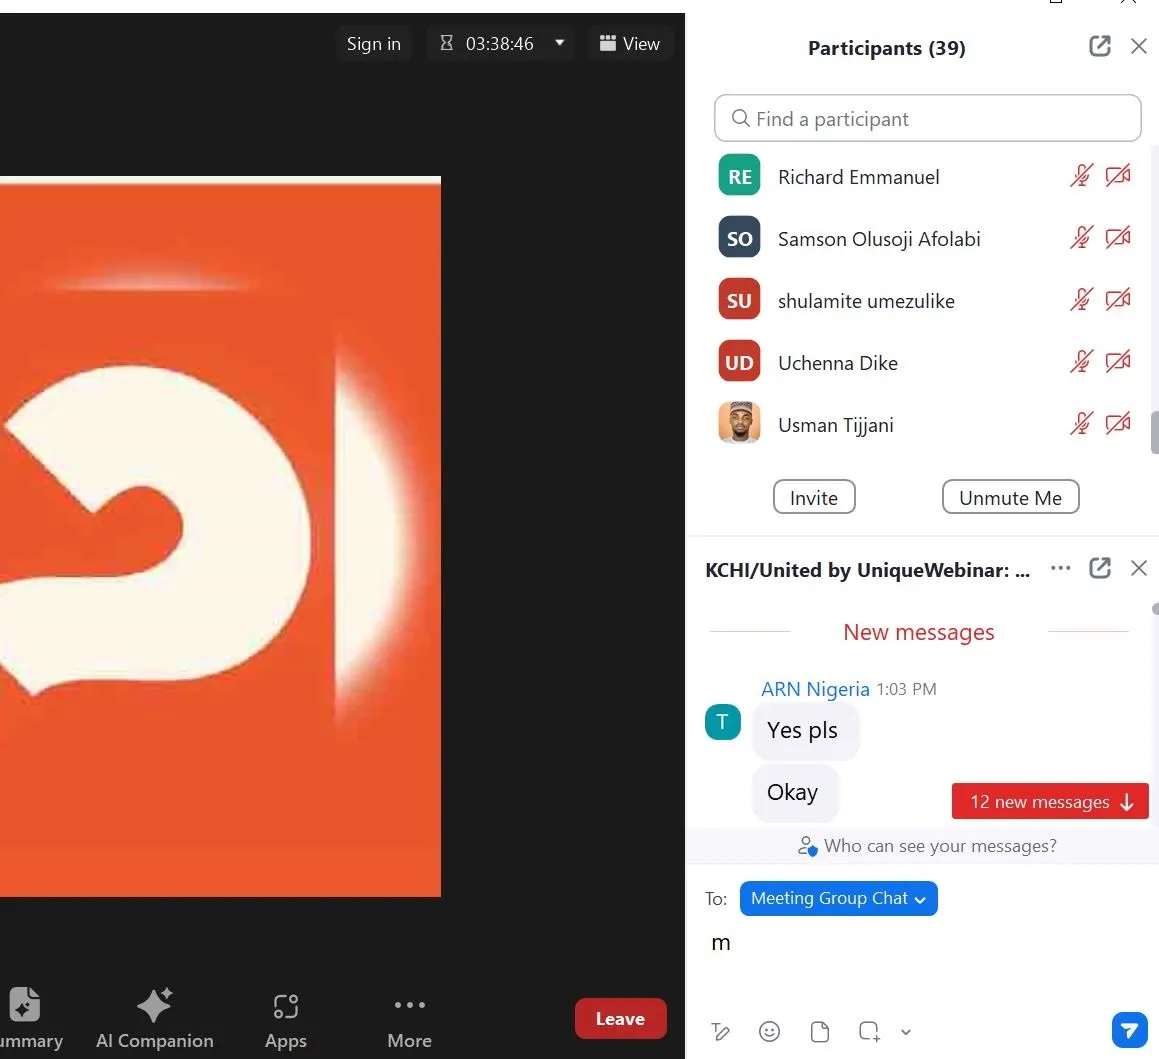Close the Participants panel

1138,47
